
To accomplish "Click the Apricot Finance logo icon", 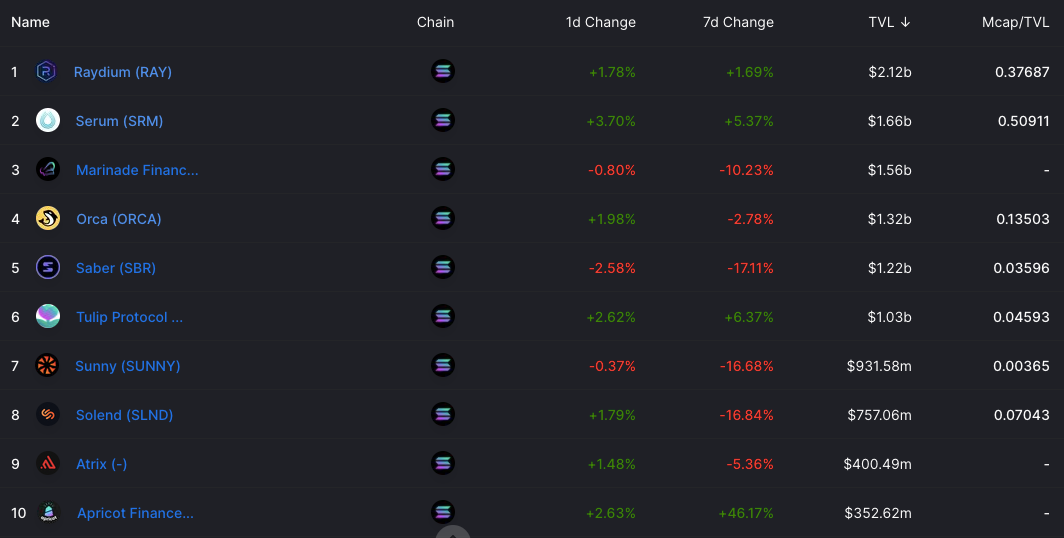I will 48,512.
